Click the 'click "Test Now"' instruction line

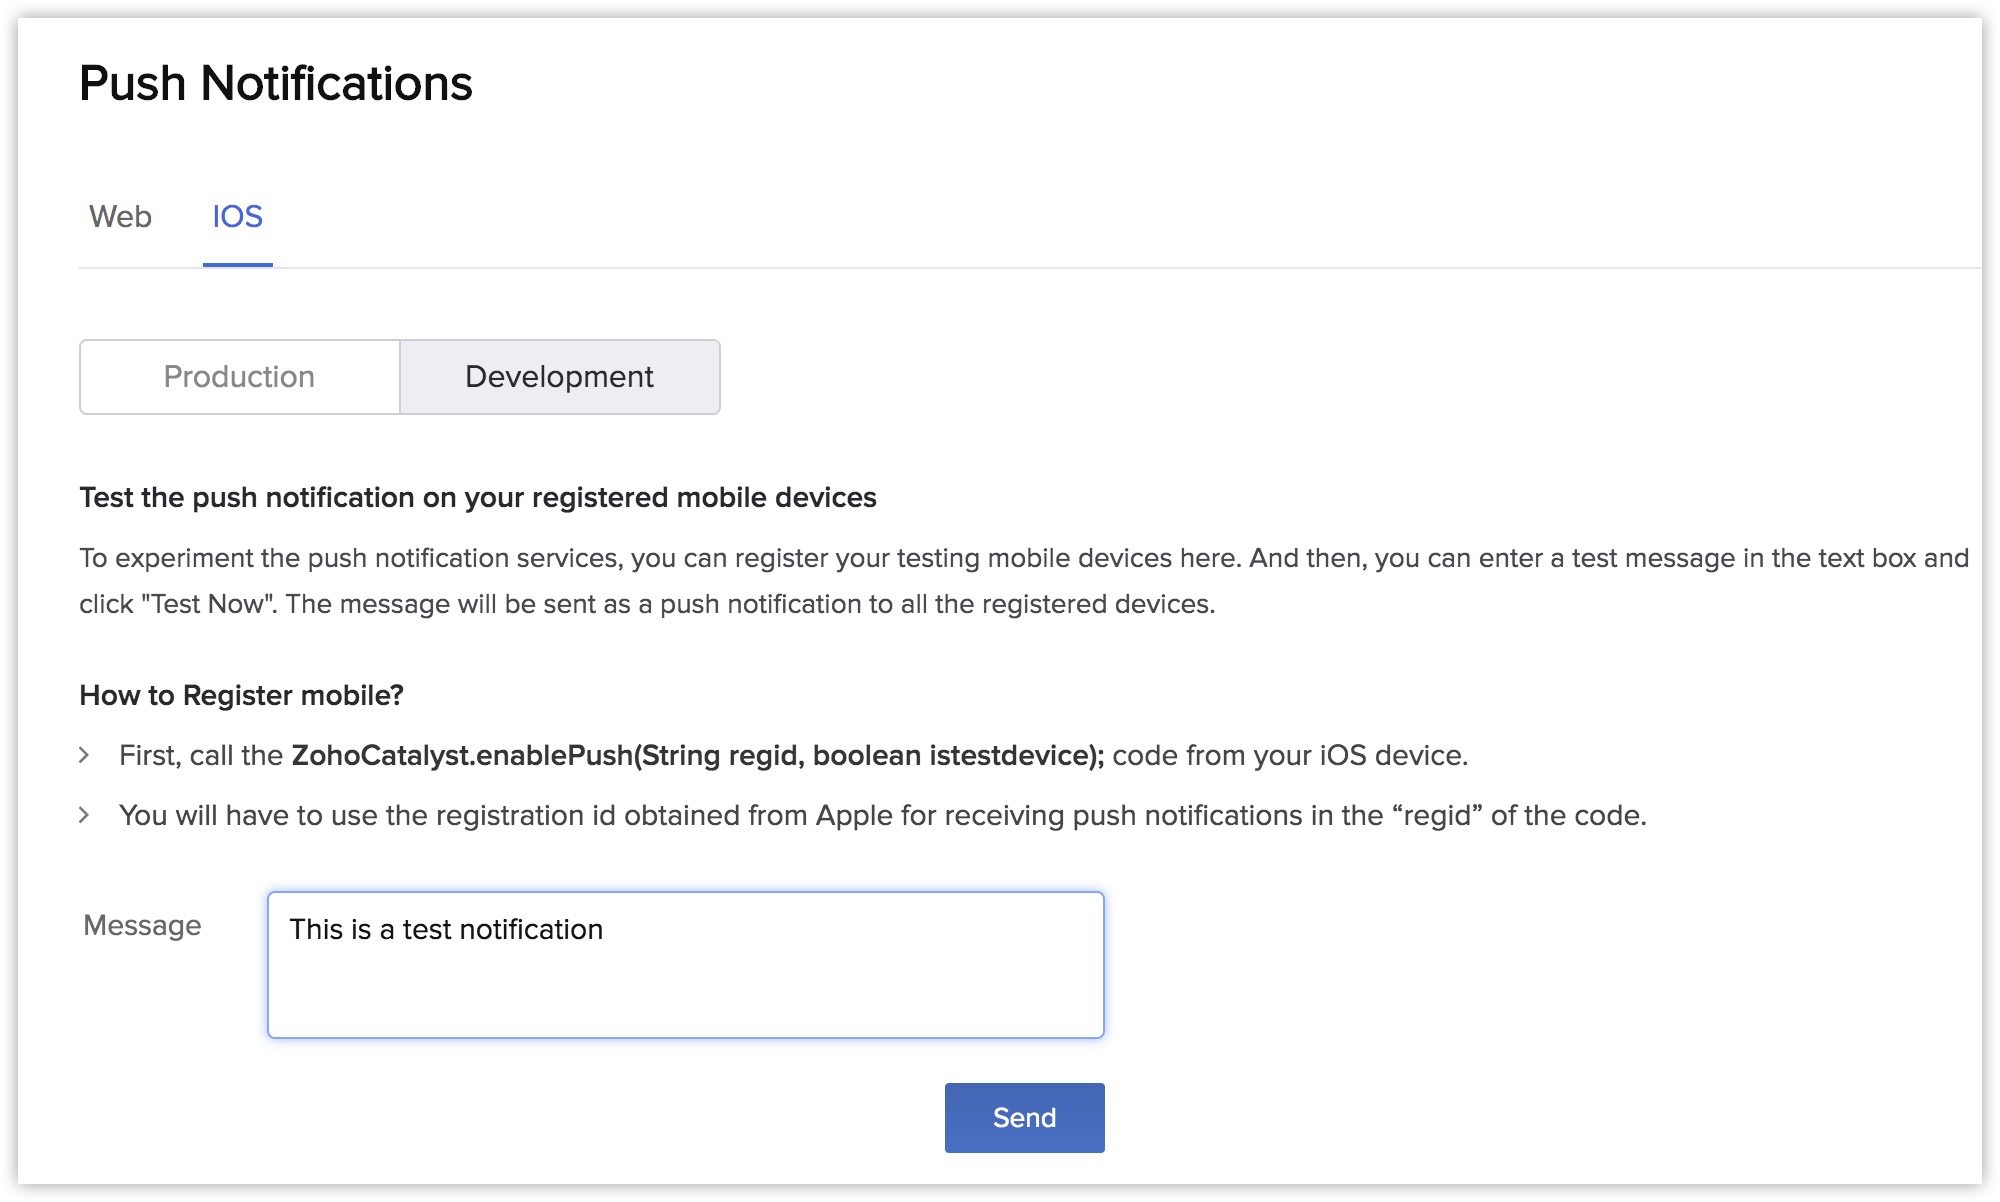pos(646,605)
